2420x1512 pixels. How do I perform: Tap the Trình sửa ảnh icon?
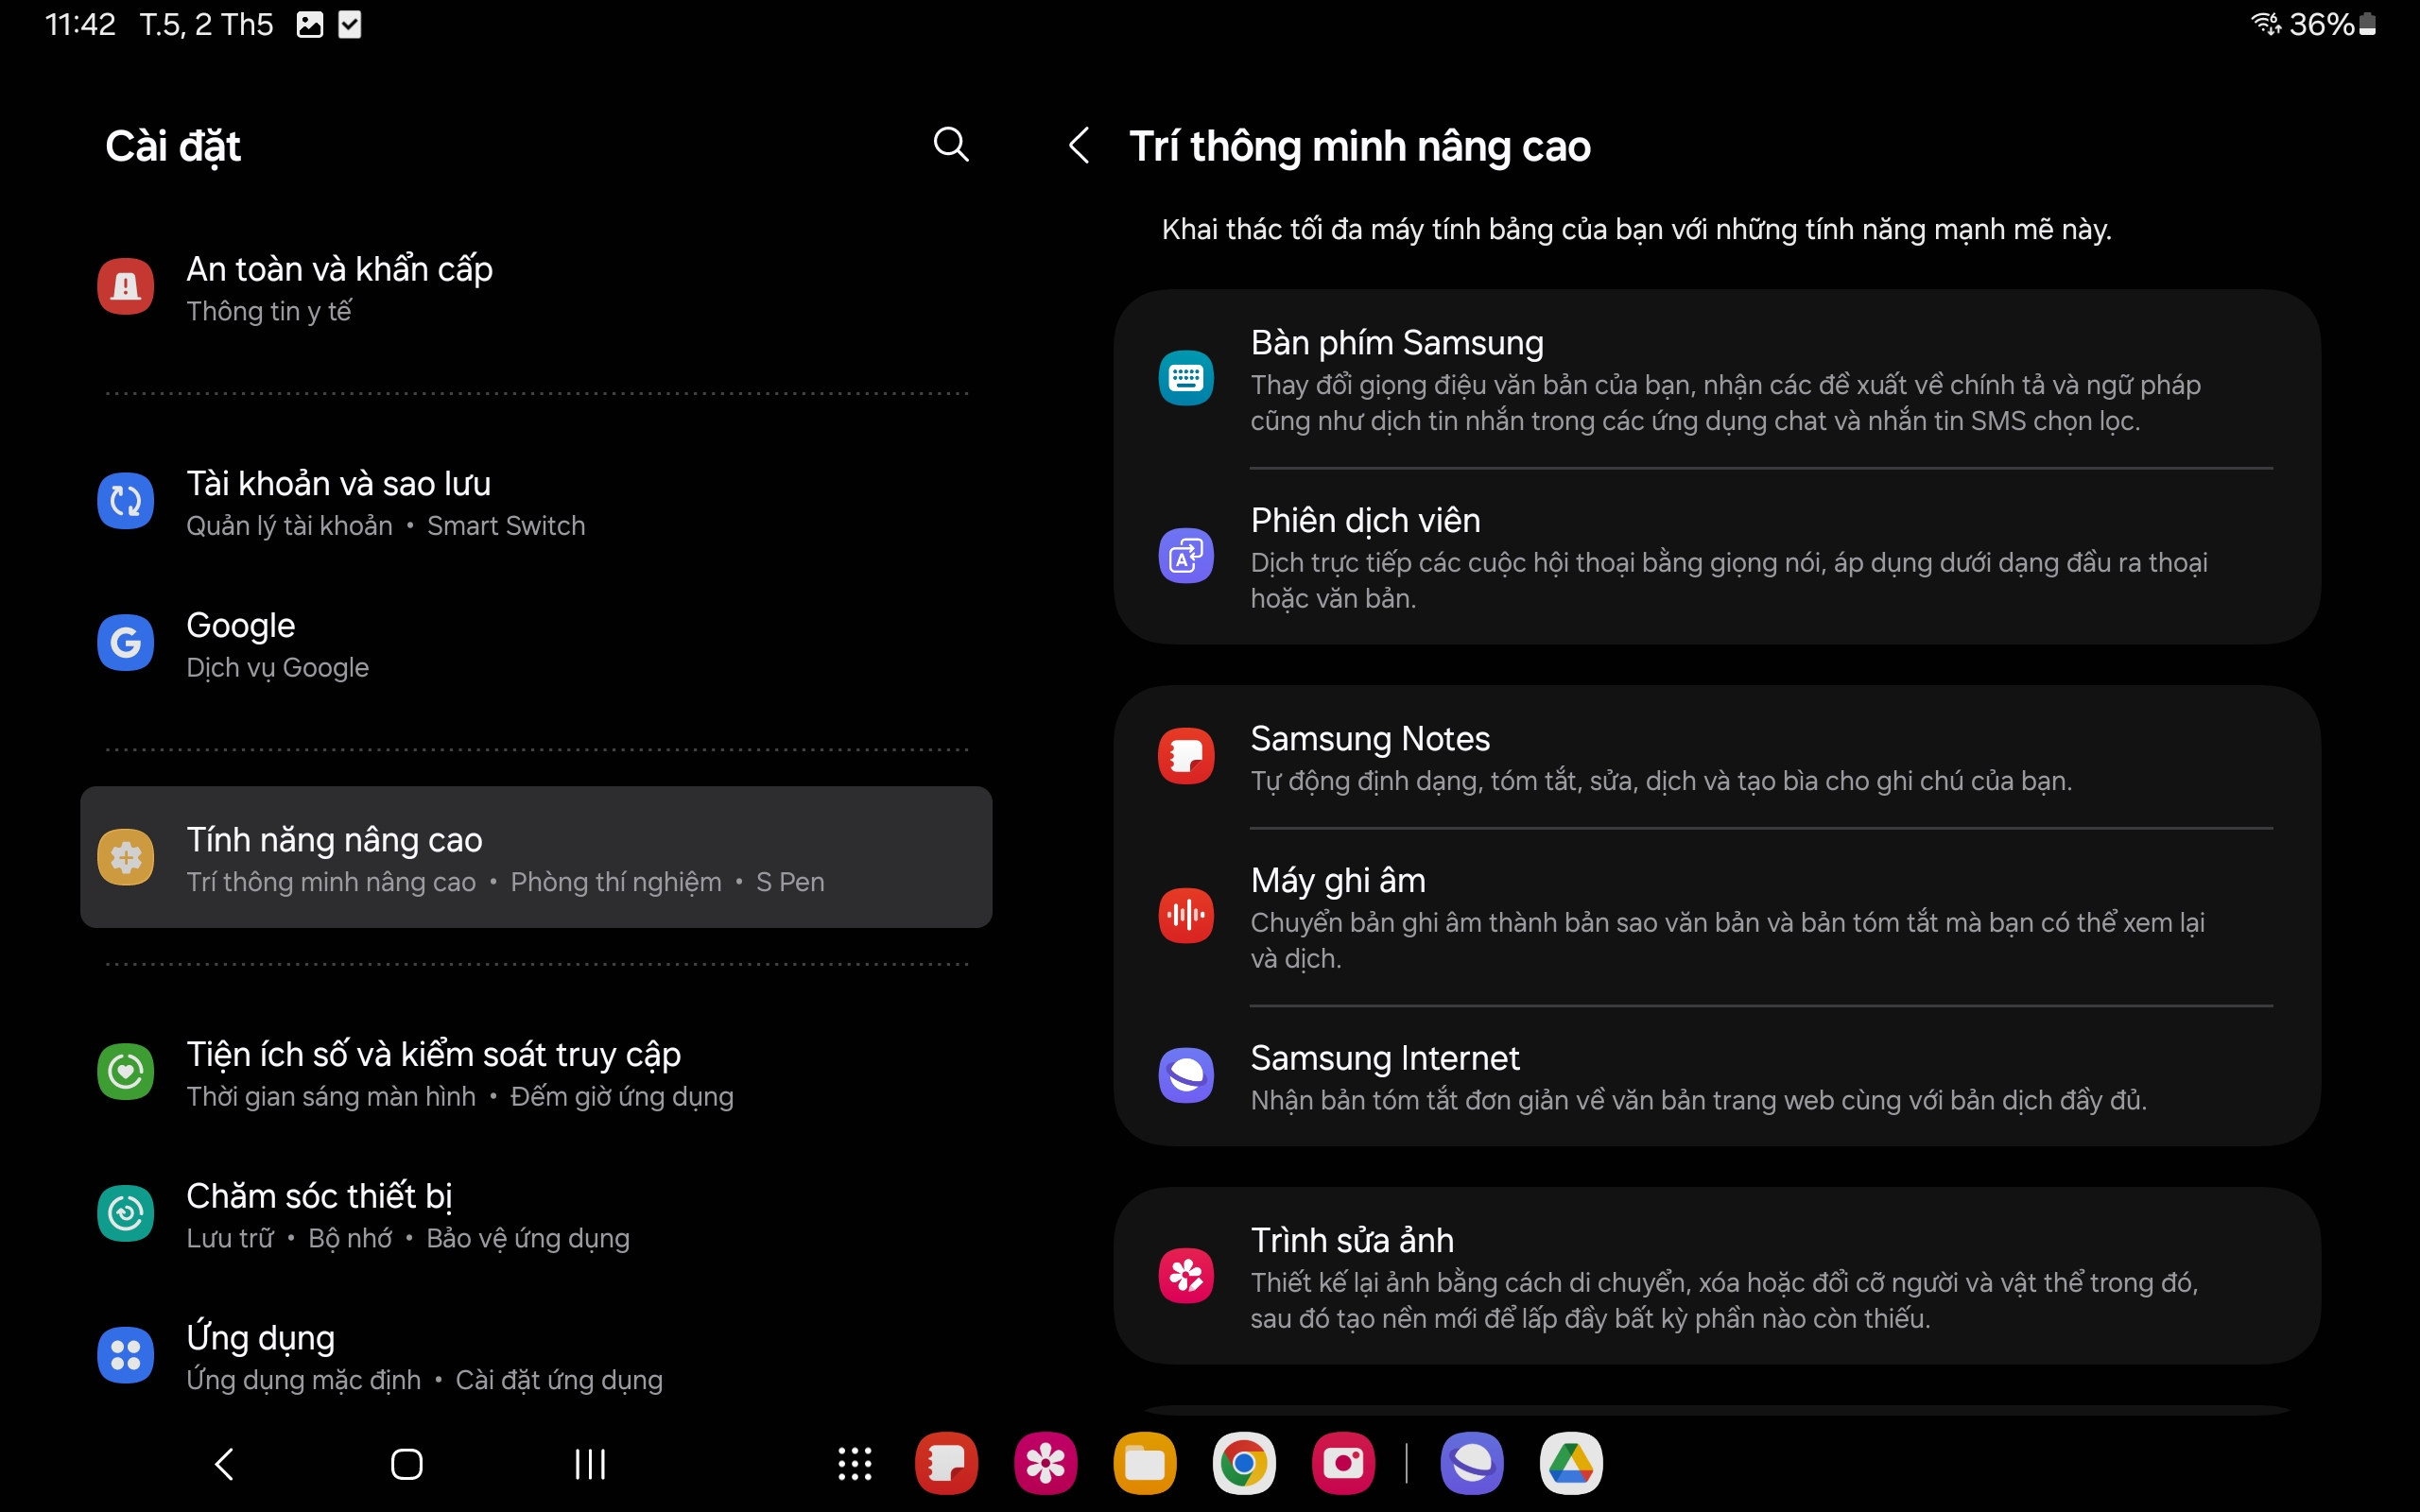point(1186,1276)
